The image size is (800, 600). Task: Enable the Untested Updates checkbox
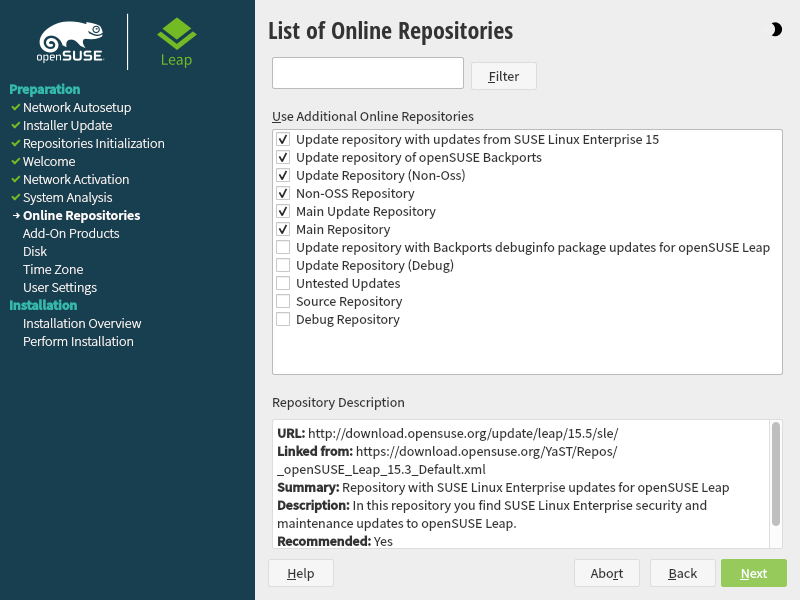pyautogui.click(x=284, y=284)
